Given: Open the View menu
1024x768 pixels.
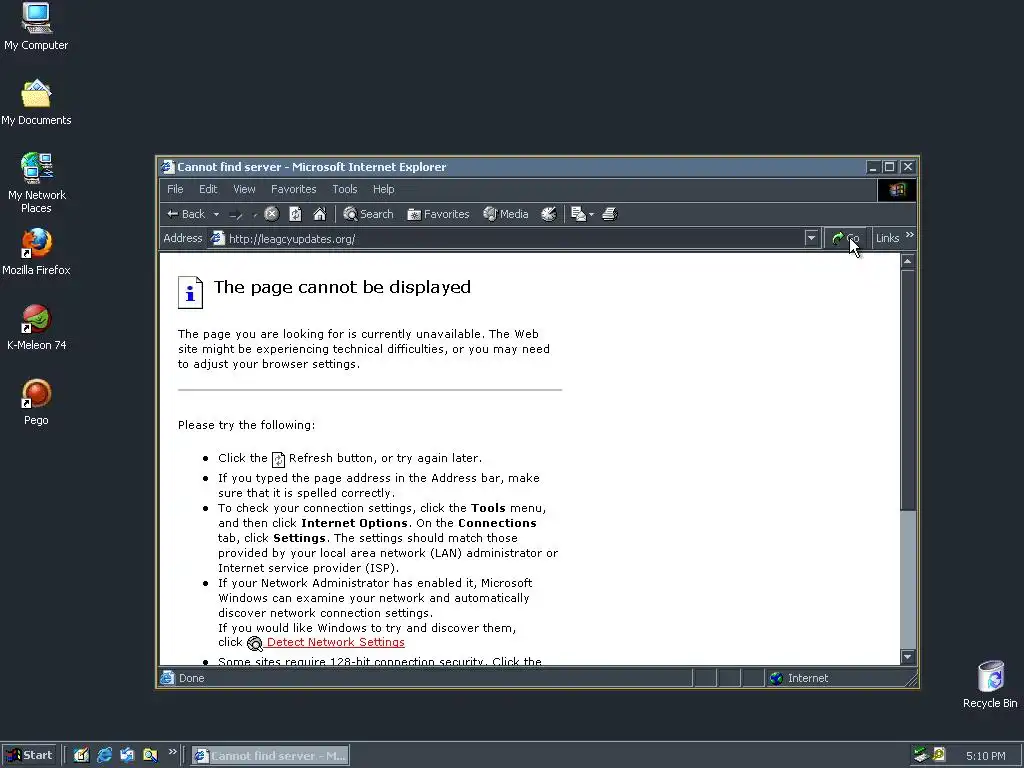Looking at the screenshot, I should tap(244, 189).
